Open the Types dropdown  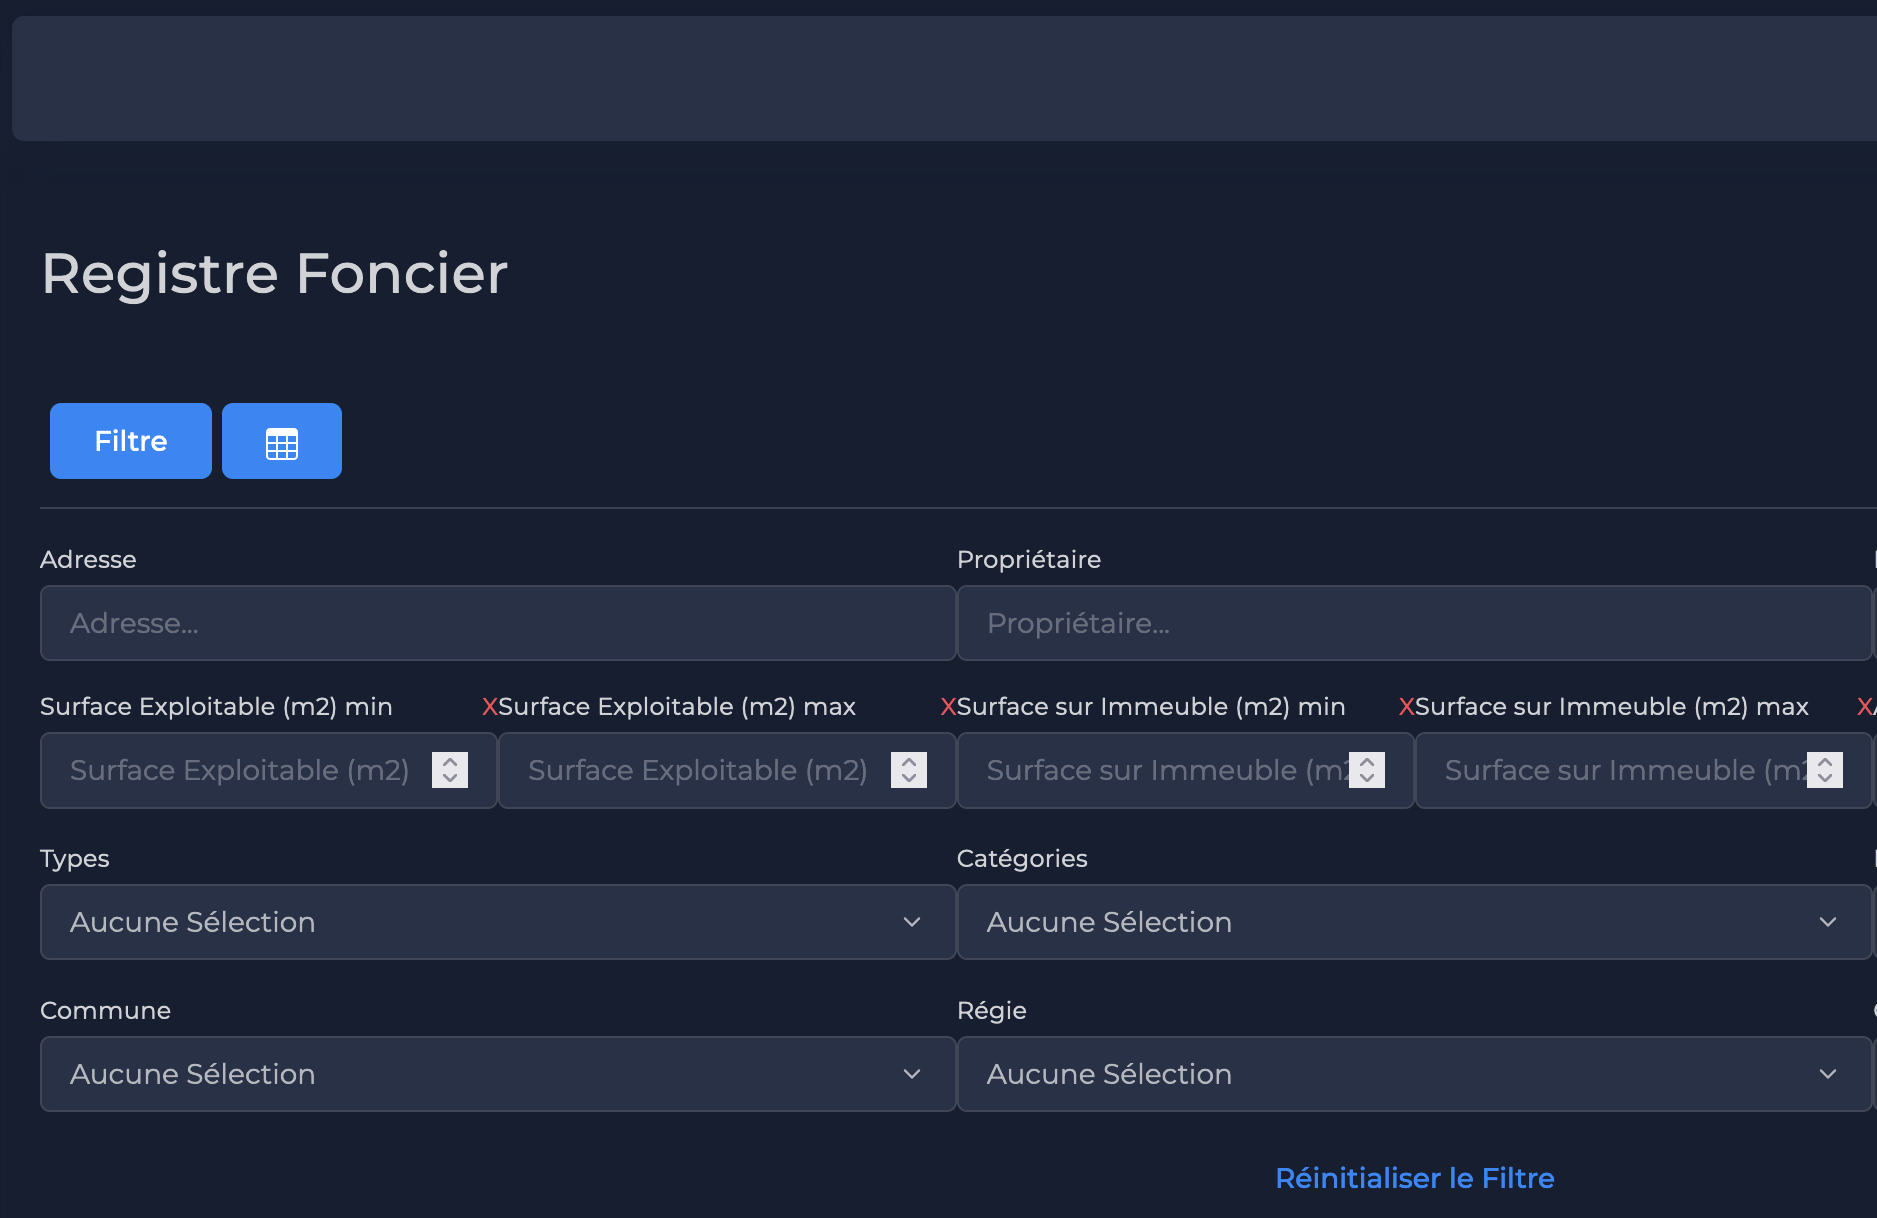pyautogui.click(x=497, y=922)
